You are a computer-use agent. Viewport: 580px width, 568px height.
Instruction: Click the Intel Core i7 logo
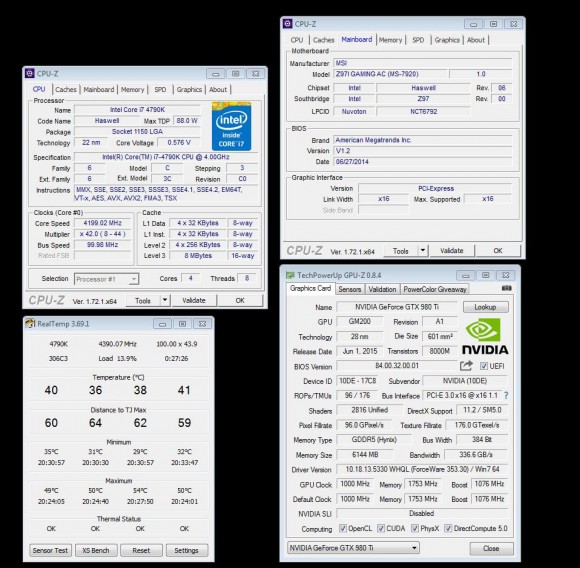[232, 126]
